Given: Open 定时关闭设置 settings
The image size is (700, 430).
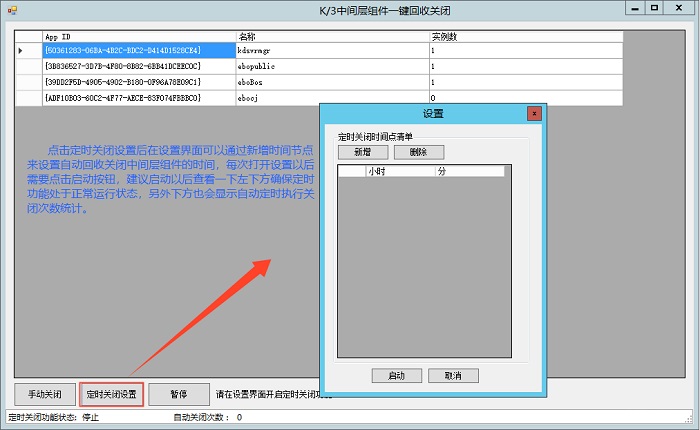Looking at the screenshot, I should (x=112, y=393).
